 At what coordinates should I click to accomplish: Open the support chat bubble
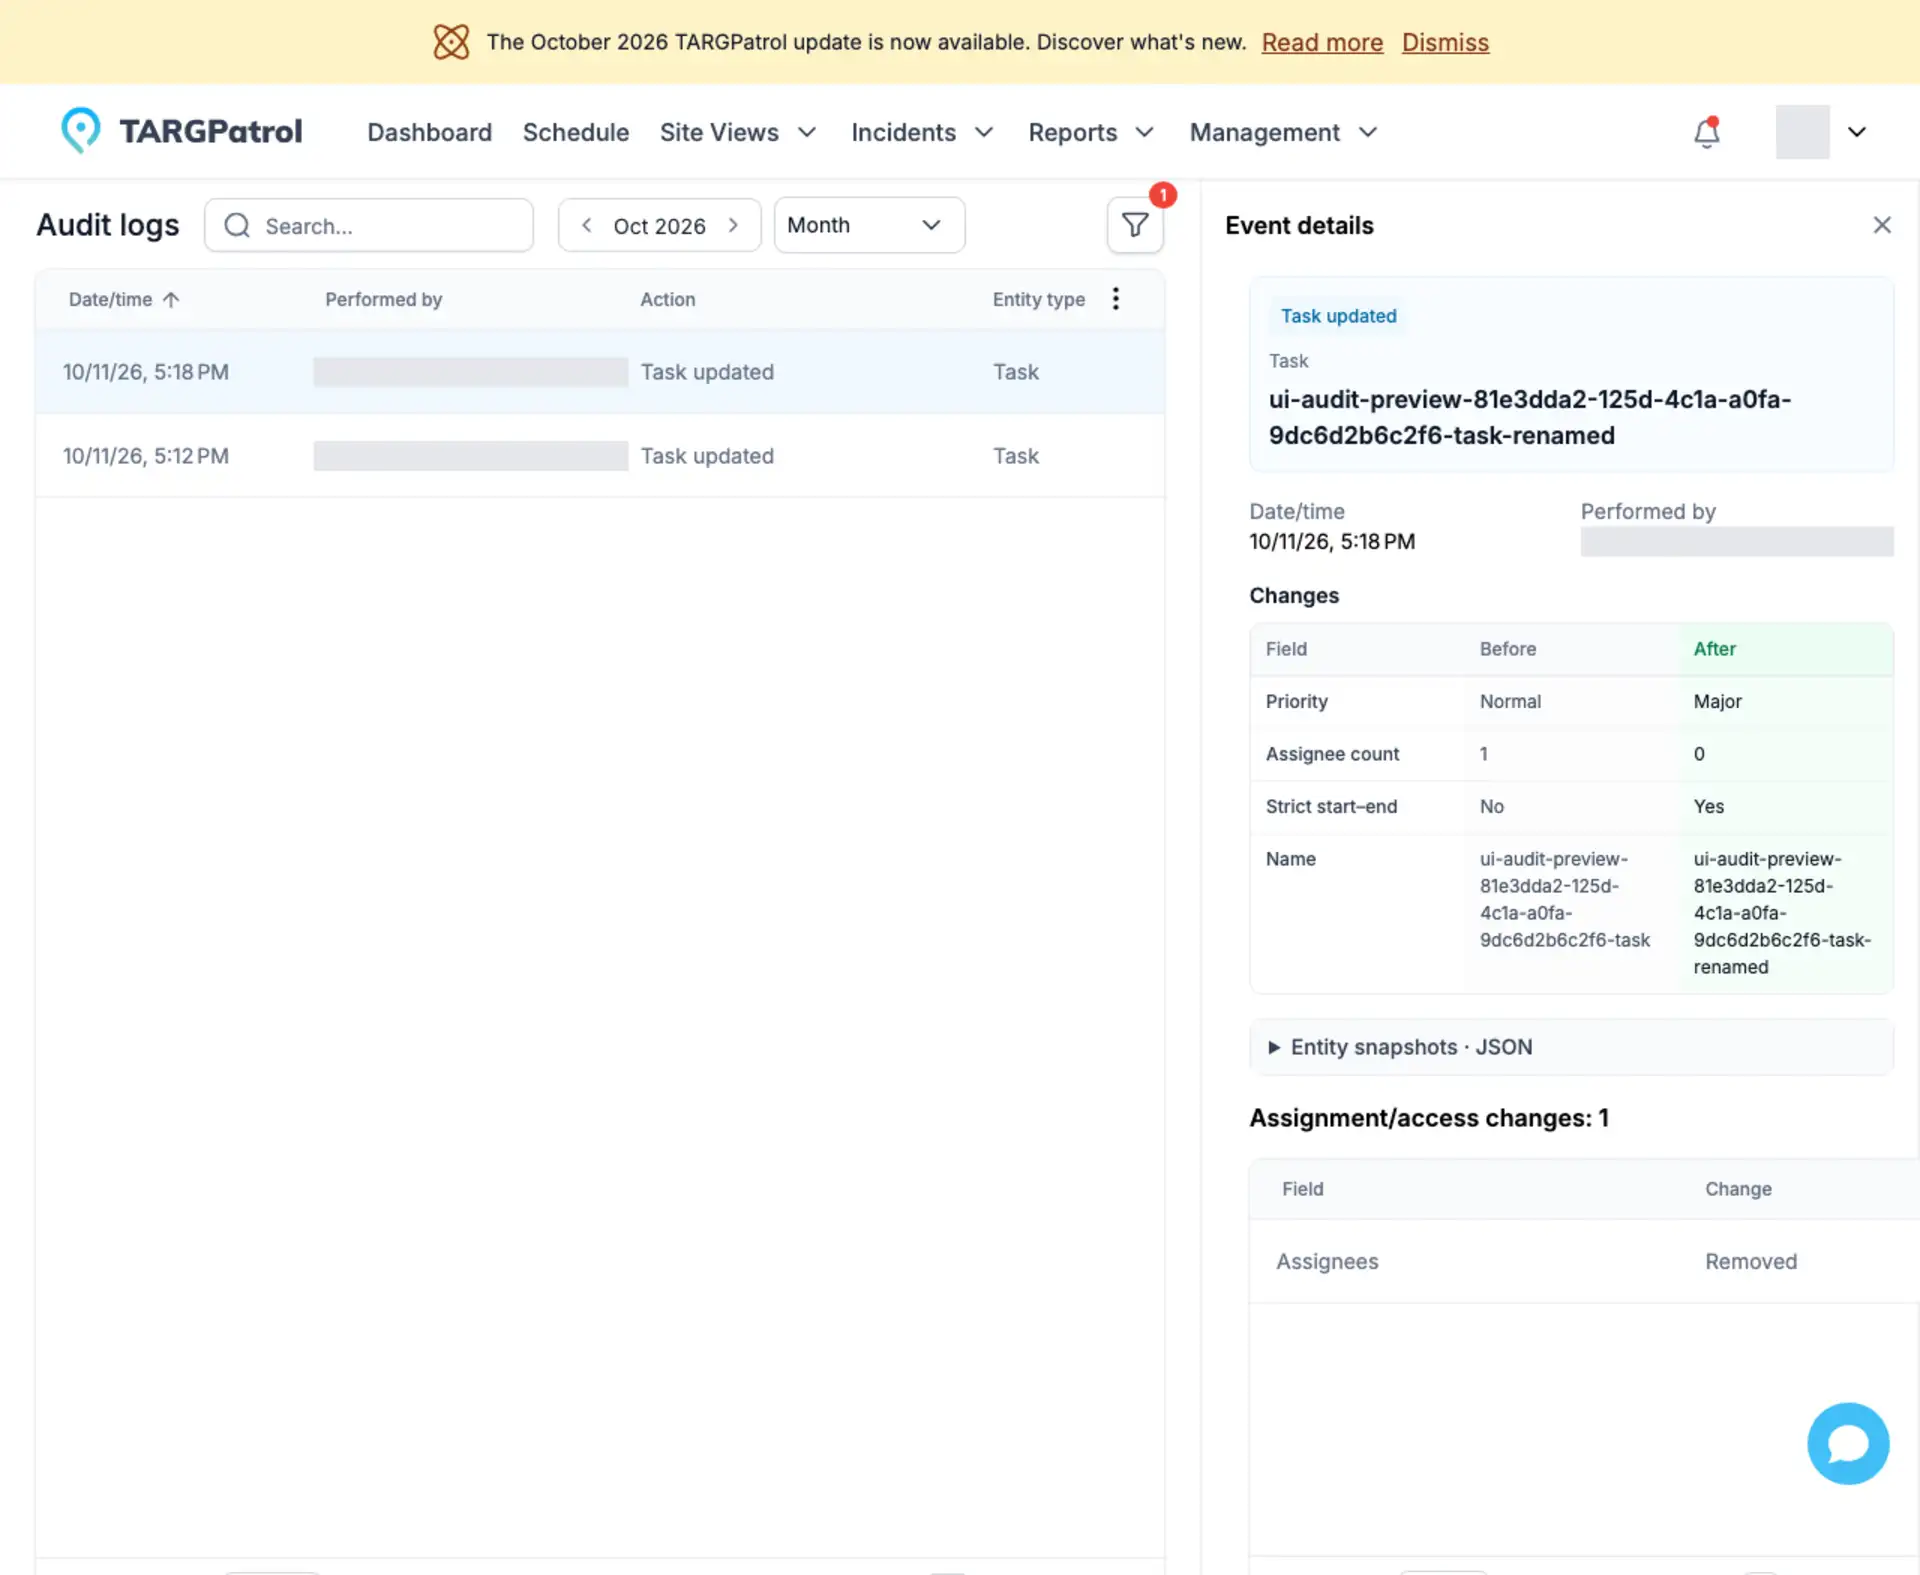tap(1848, 1443)
